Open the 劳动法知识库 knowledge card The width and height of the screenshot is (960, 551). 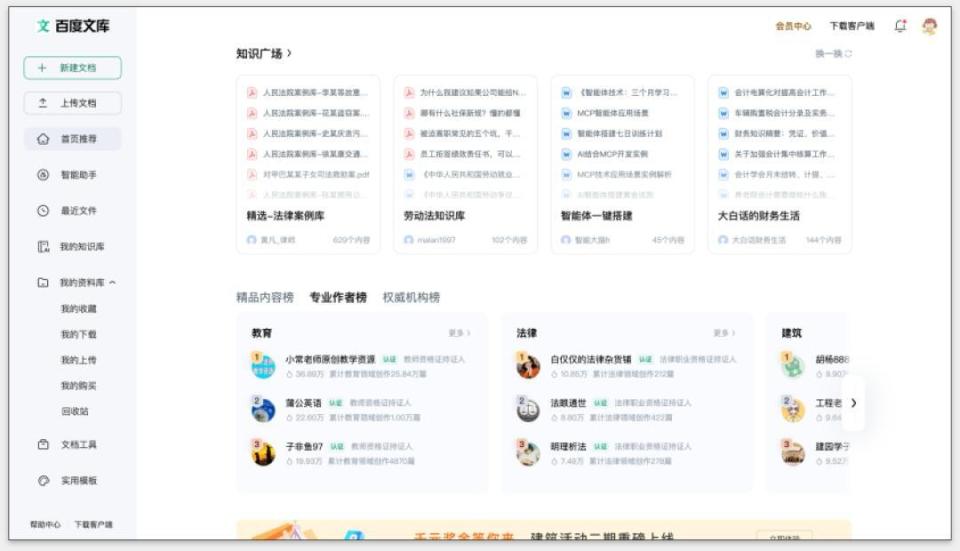(x=465, y=164)
